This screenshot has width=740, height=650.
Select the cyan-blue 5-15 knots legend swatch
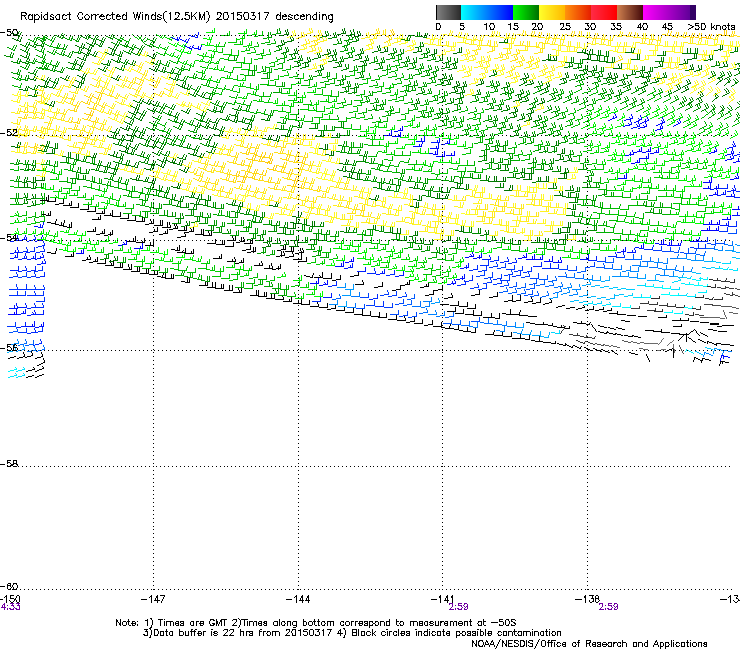(487, 12)
